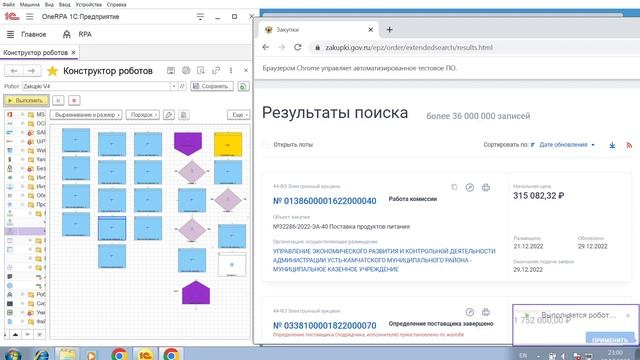Open Internet Explorer from the taskbar

pos(41,354)
